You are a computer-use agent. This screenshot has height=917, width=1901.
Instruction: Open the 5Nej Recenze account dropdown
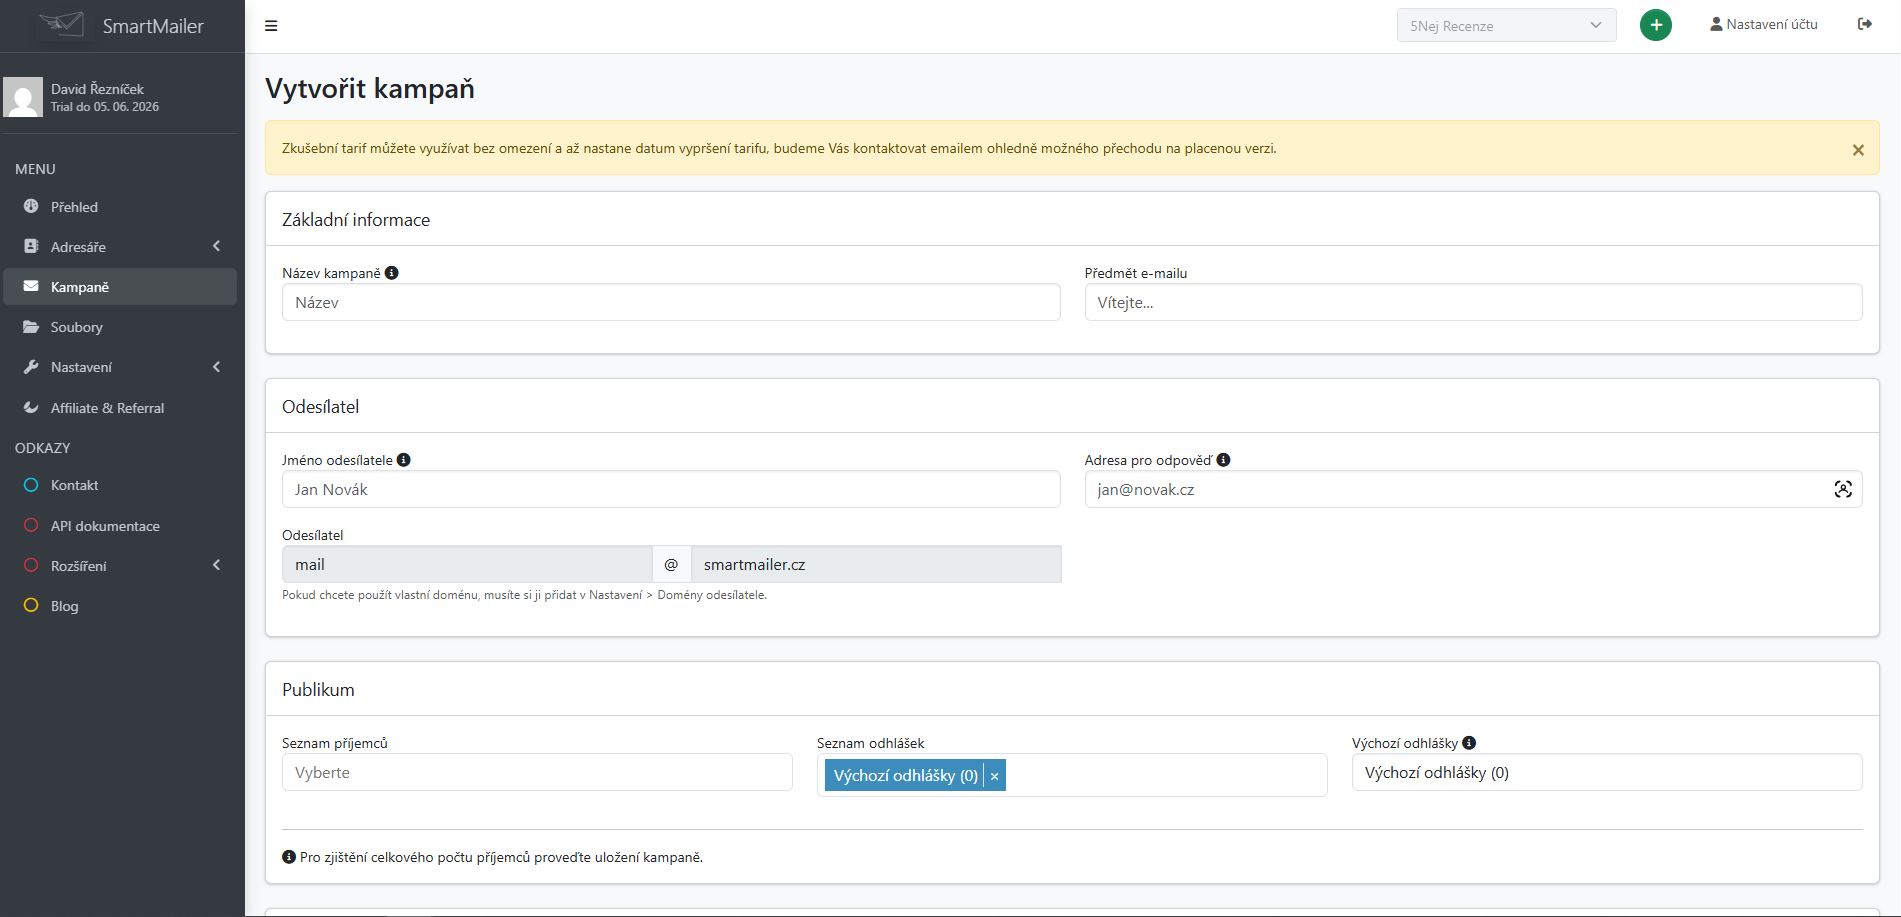[1506, 26]
